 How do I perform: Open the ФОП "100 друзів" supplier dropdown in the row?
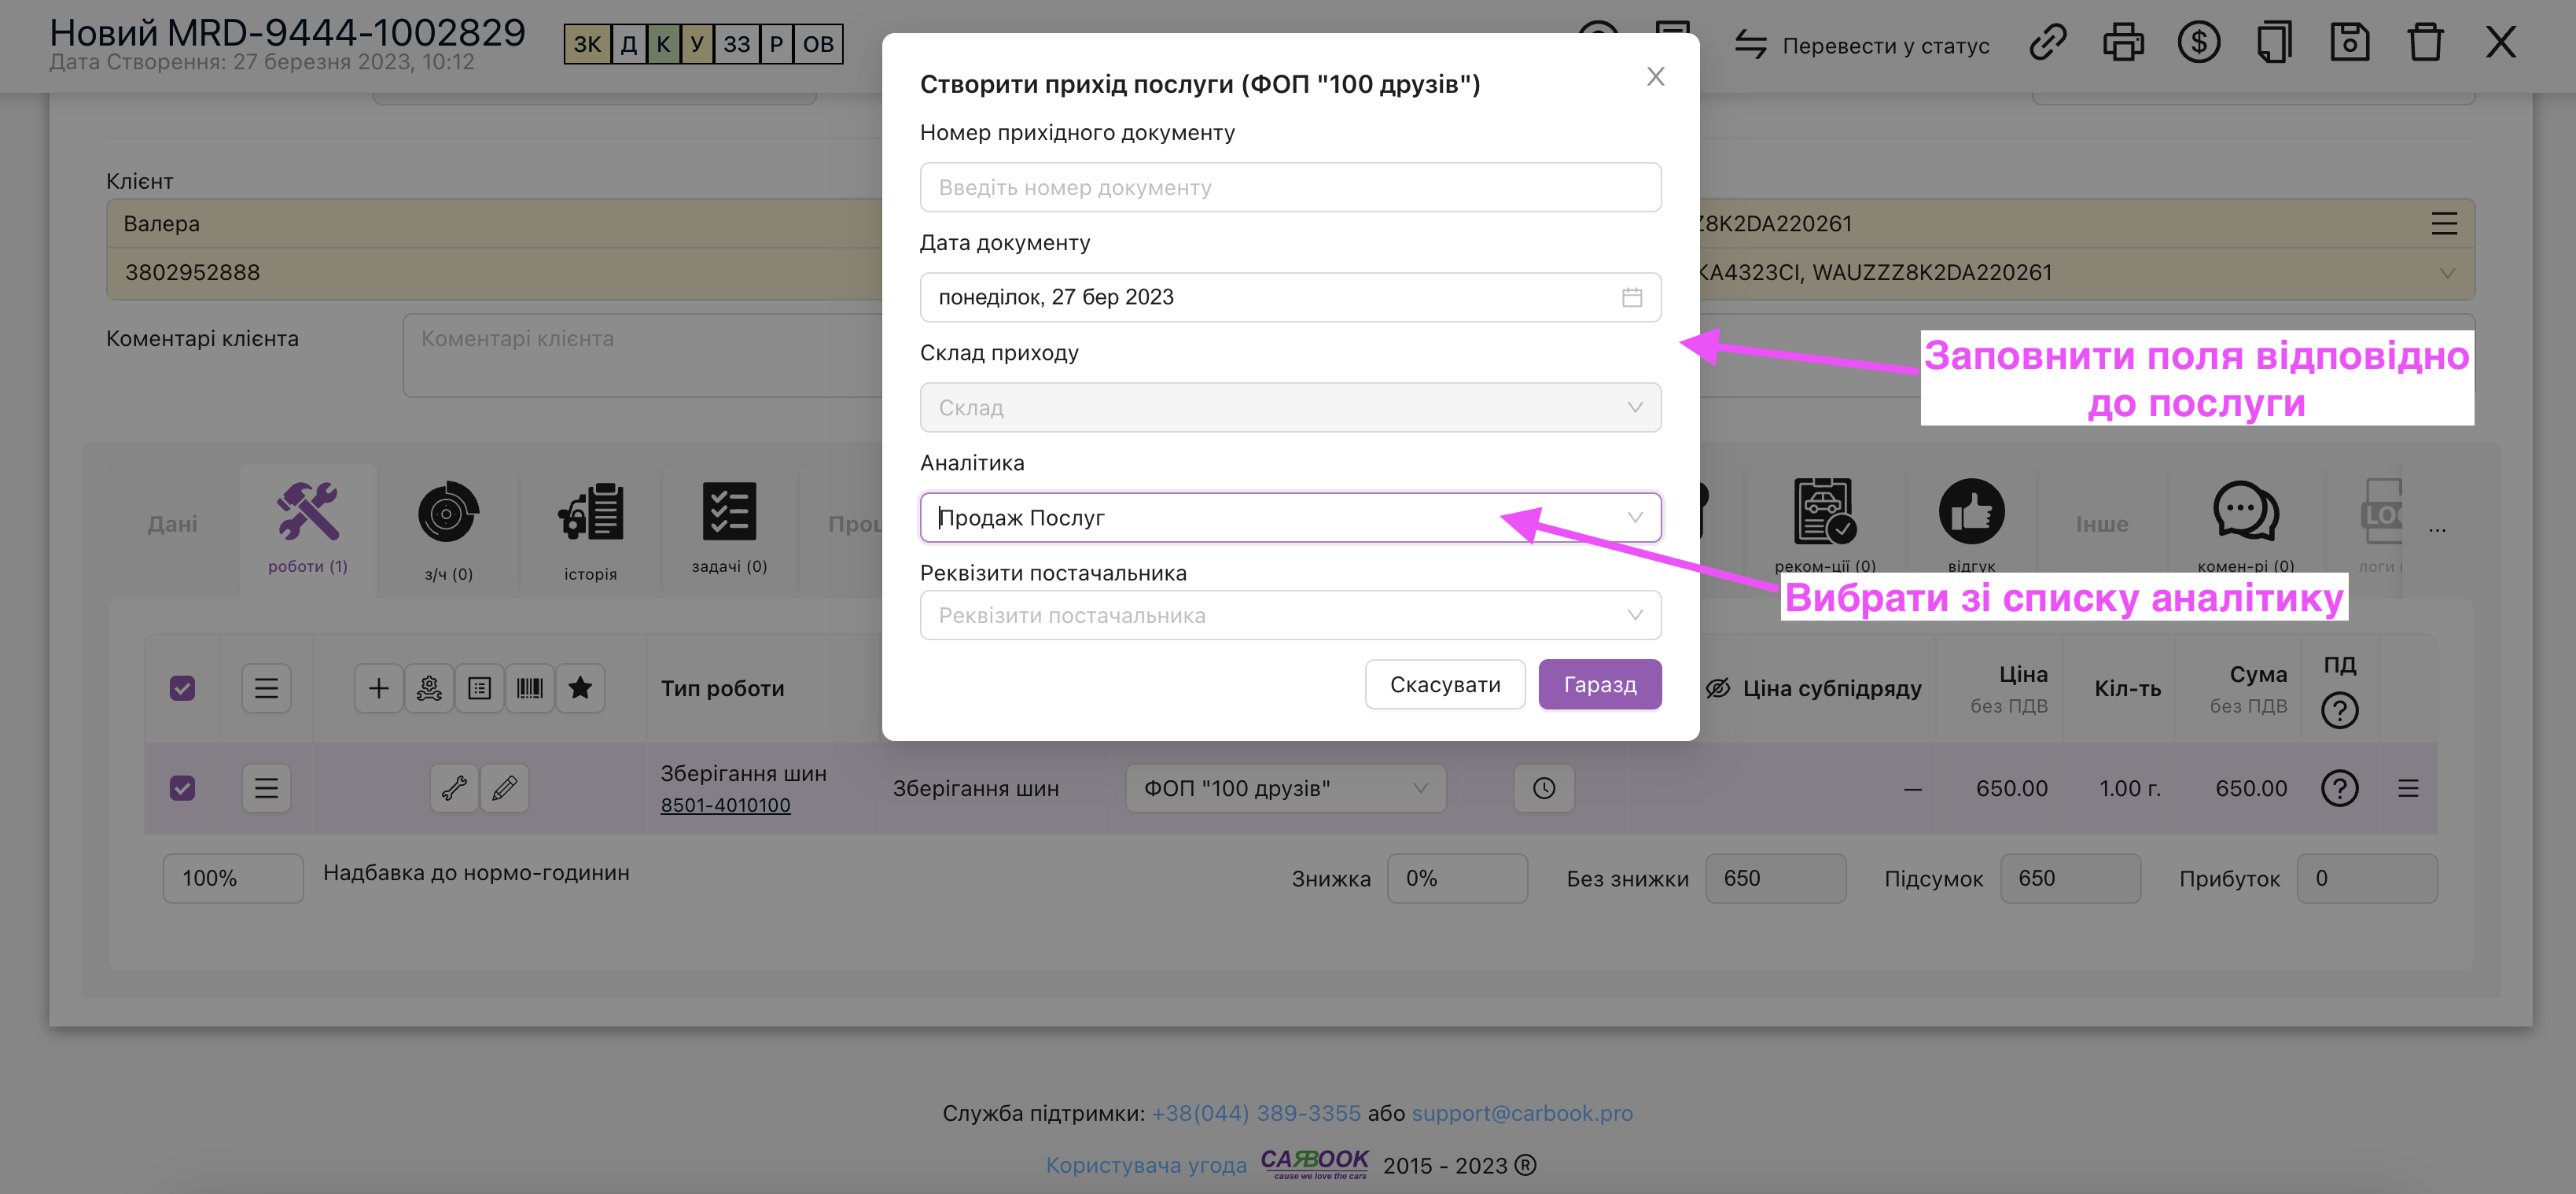tap(1286, 788)
